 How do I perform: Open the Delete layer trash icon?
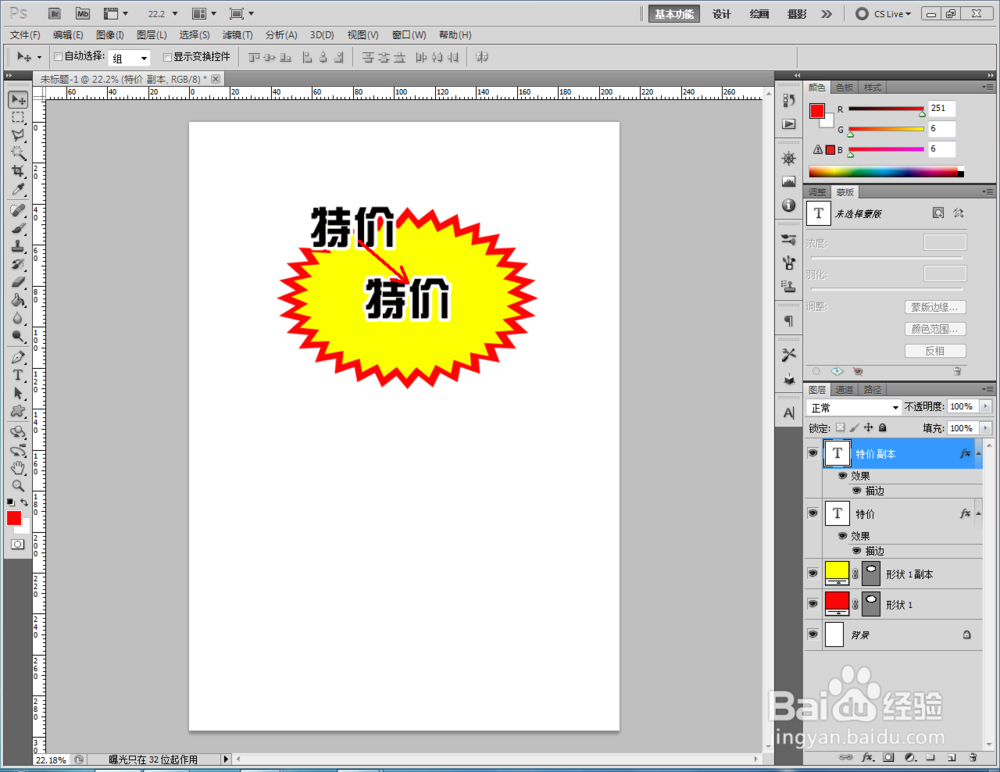point(973,758)
